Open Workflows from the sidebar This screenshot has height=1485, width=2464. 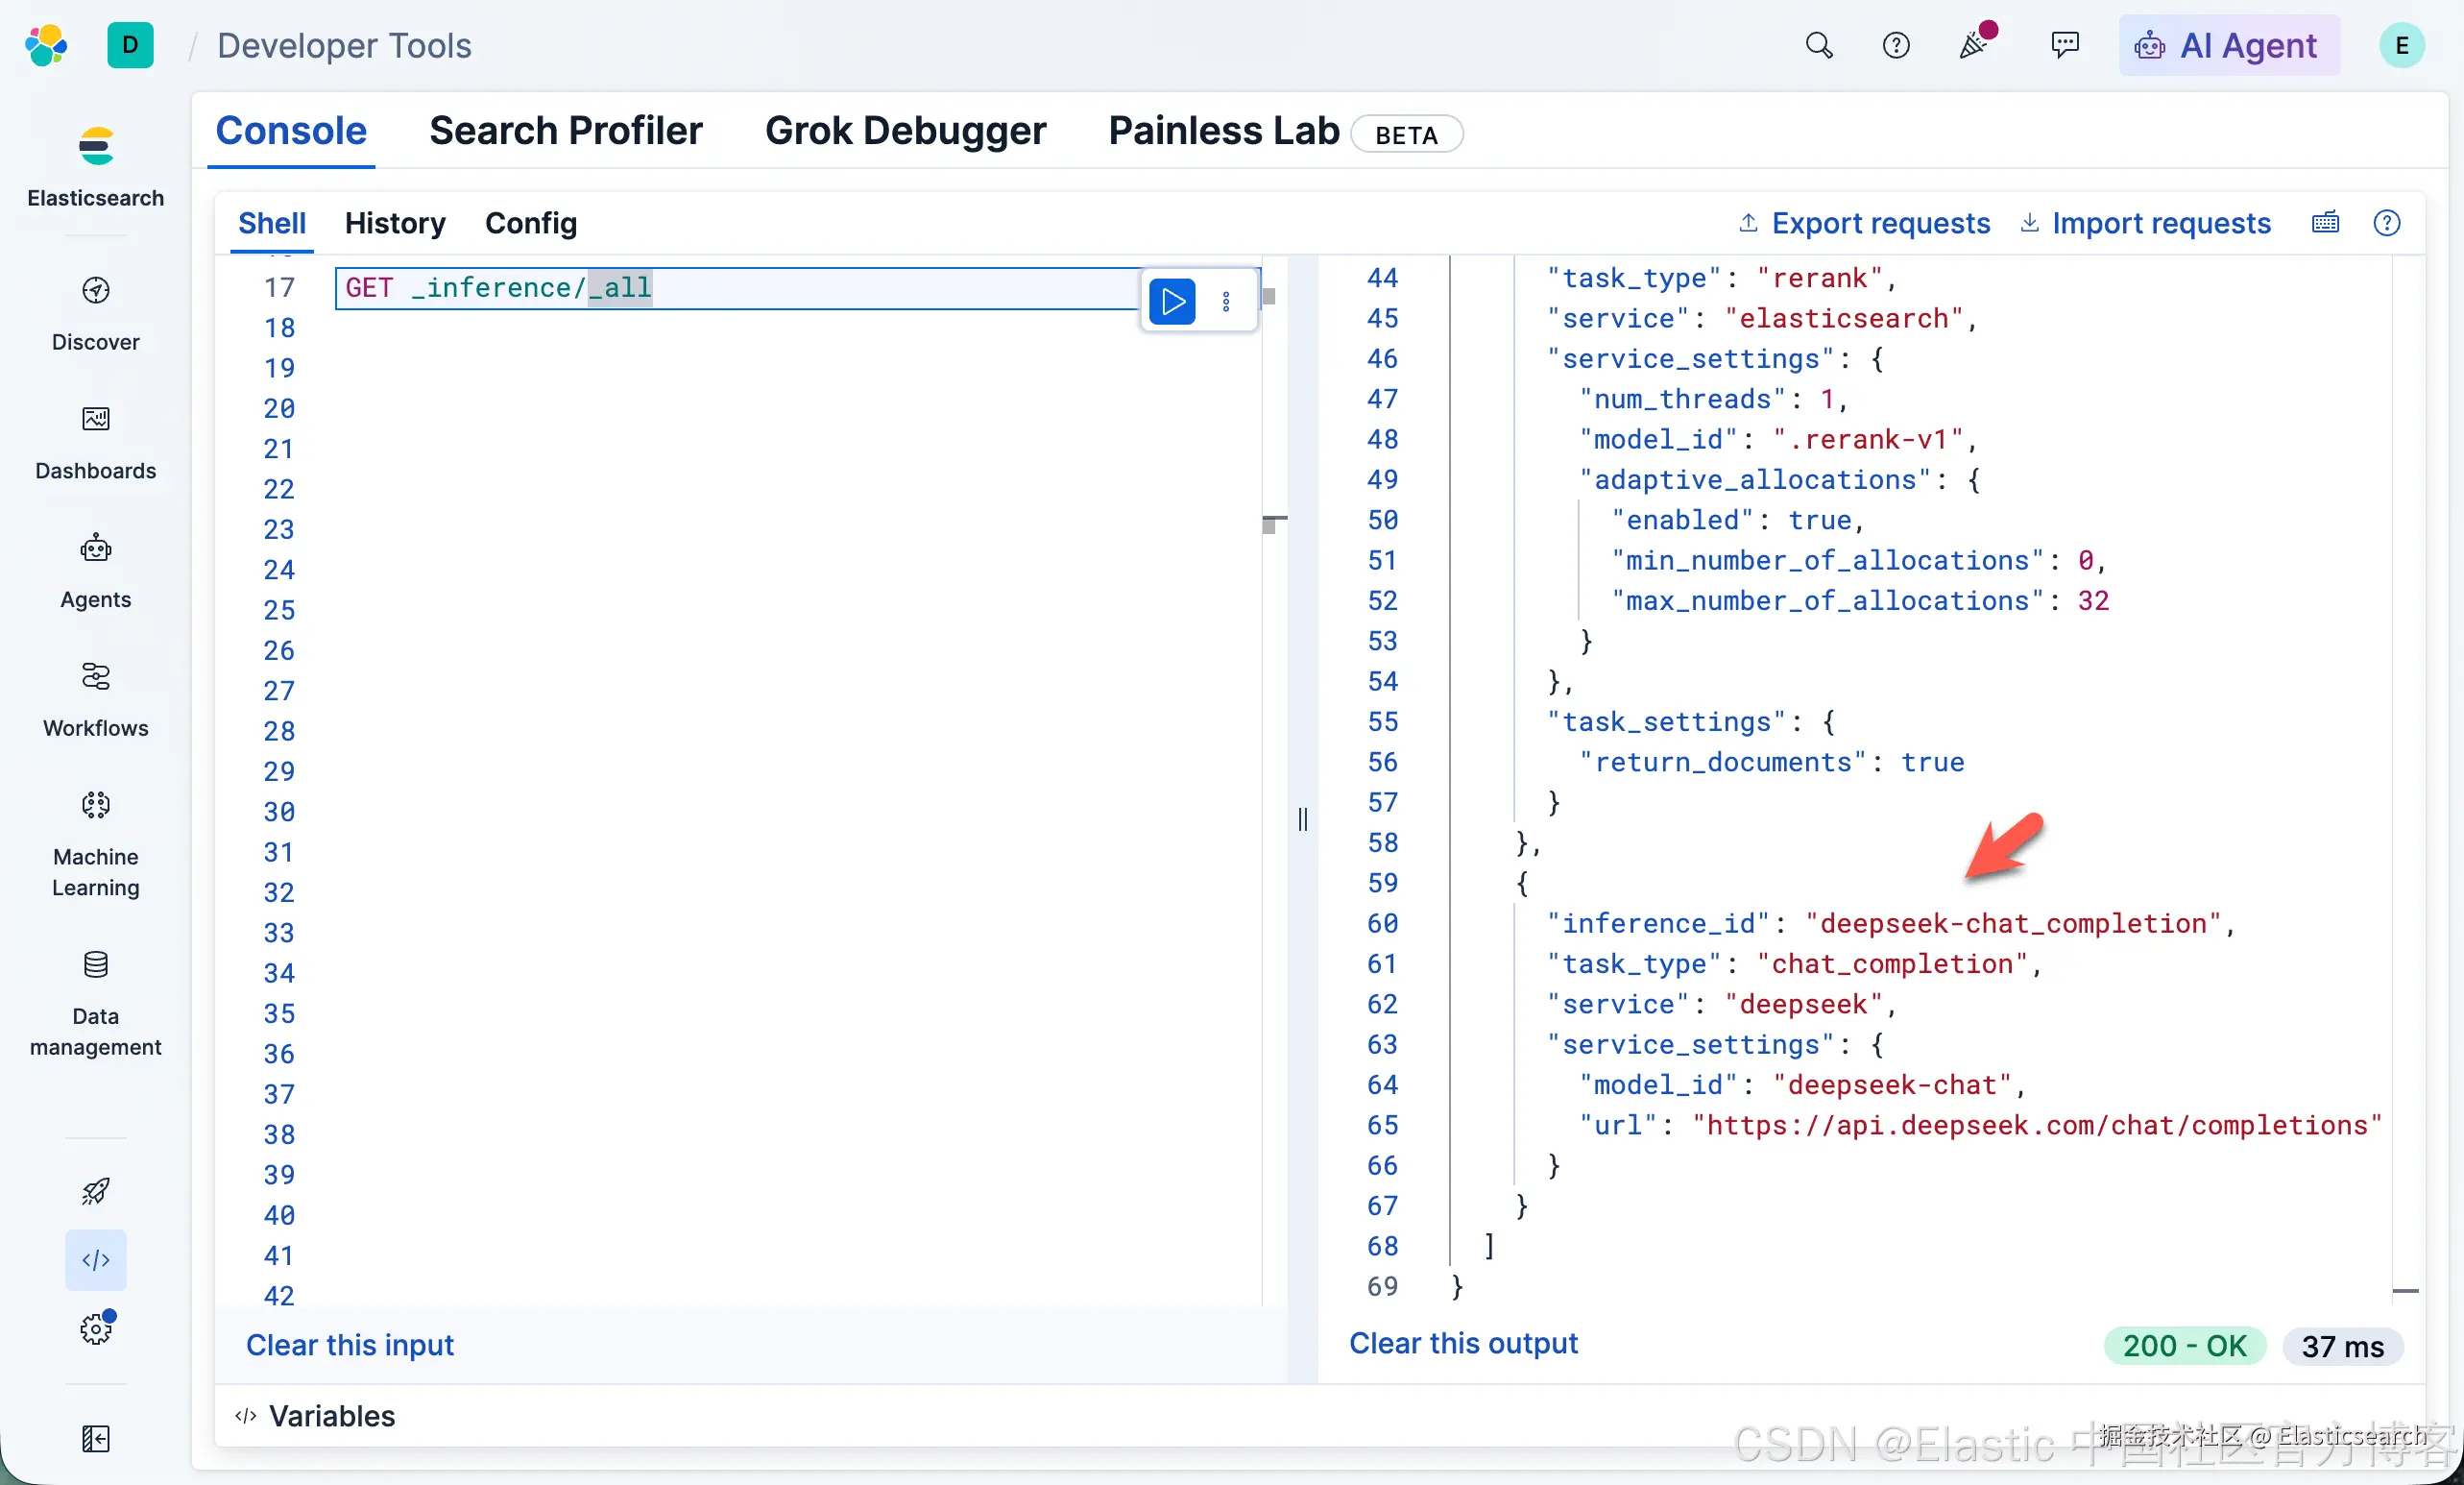pos(96,700)
